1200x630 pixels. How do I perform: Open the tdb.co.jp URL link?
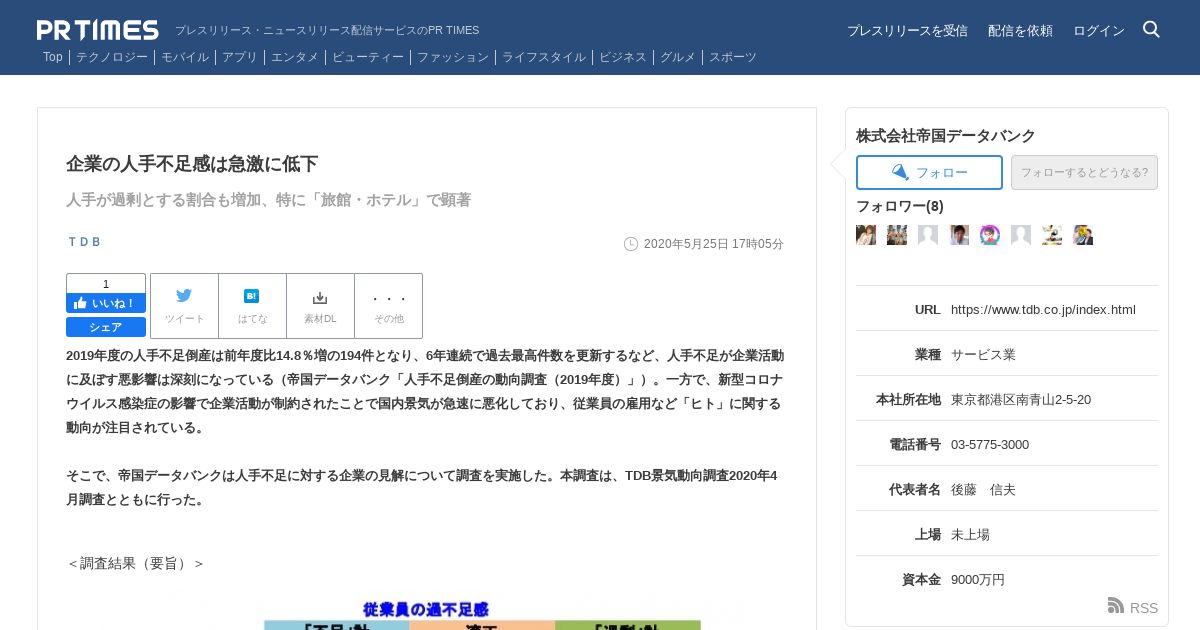[x=1043, y=309]
